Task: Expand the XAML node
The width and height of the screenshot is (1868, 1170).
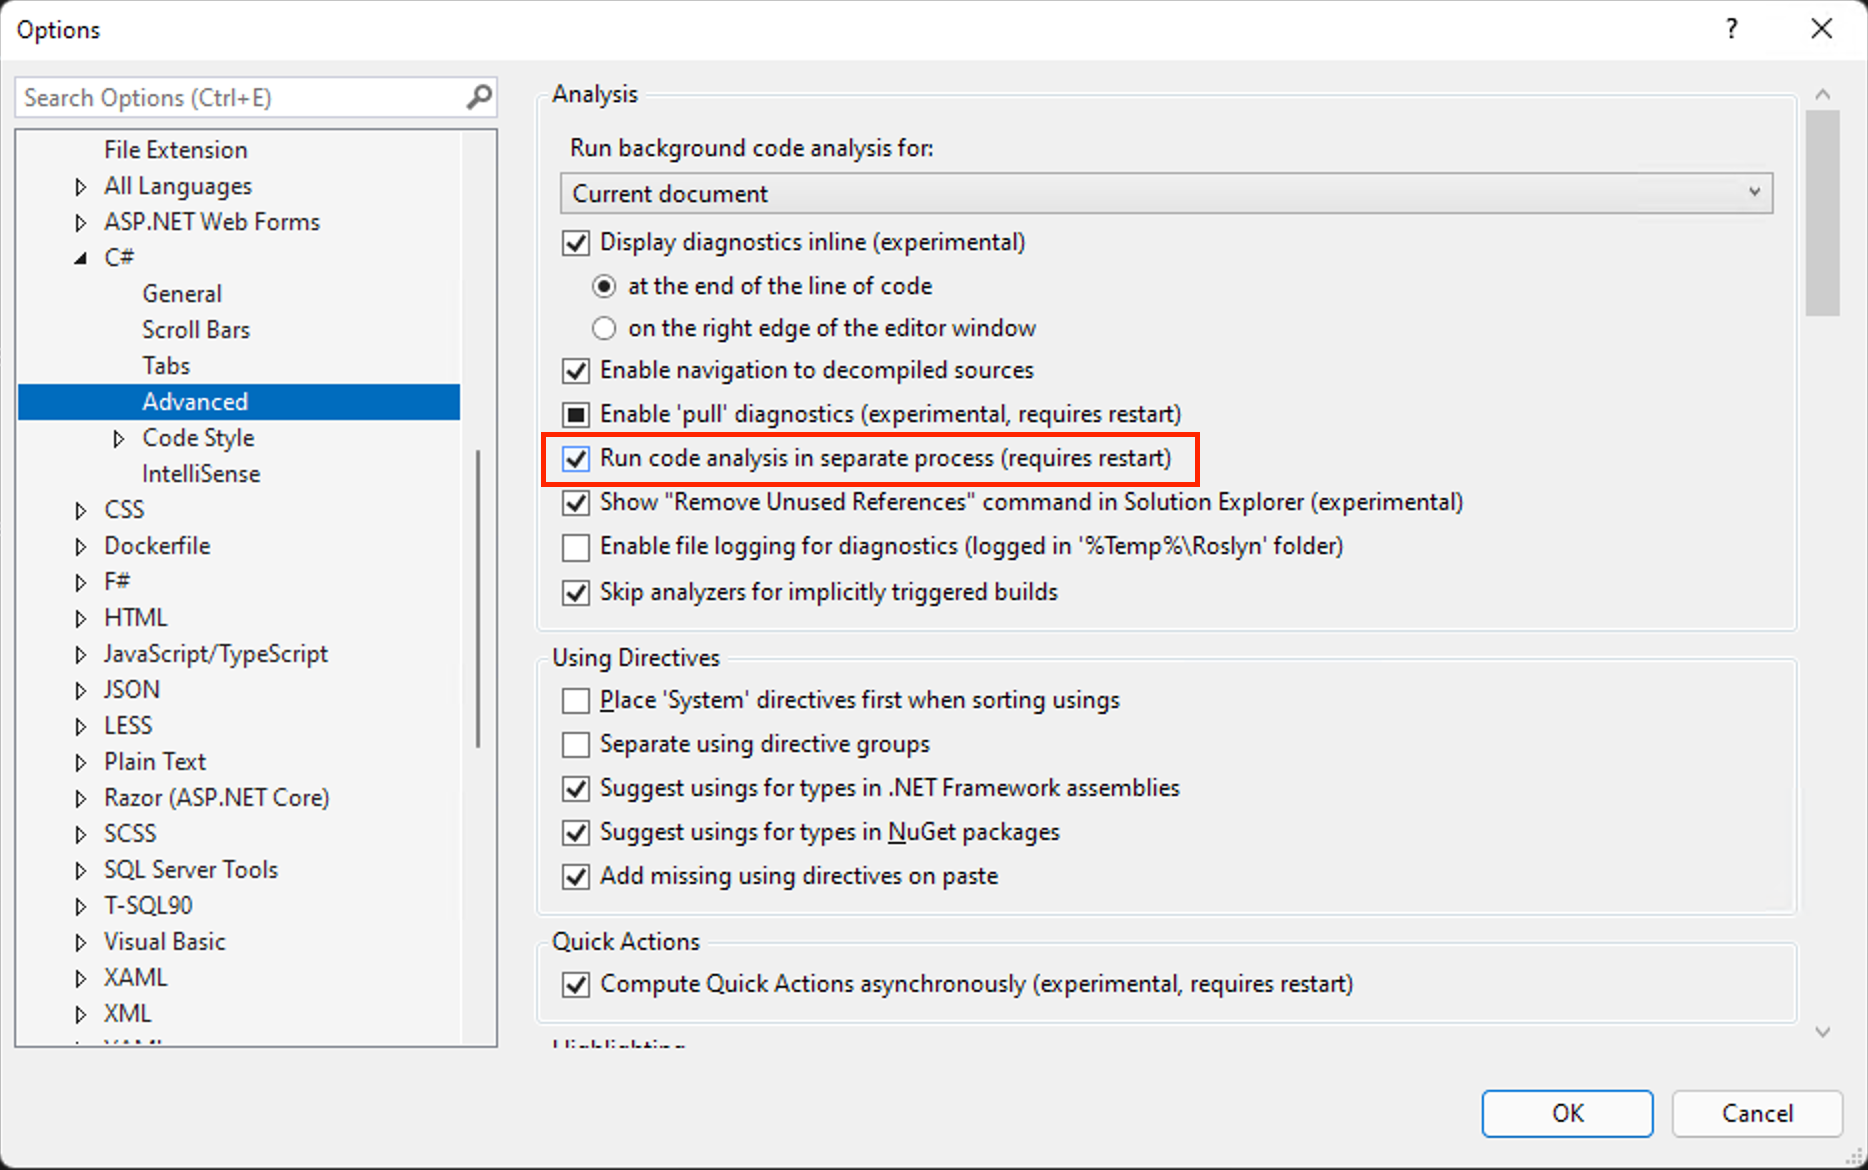Action: click(81, 979)
